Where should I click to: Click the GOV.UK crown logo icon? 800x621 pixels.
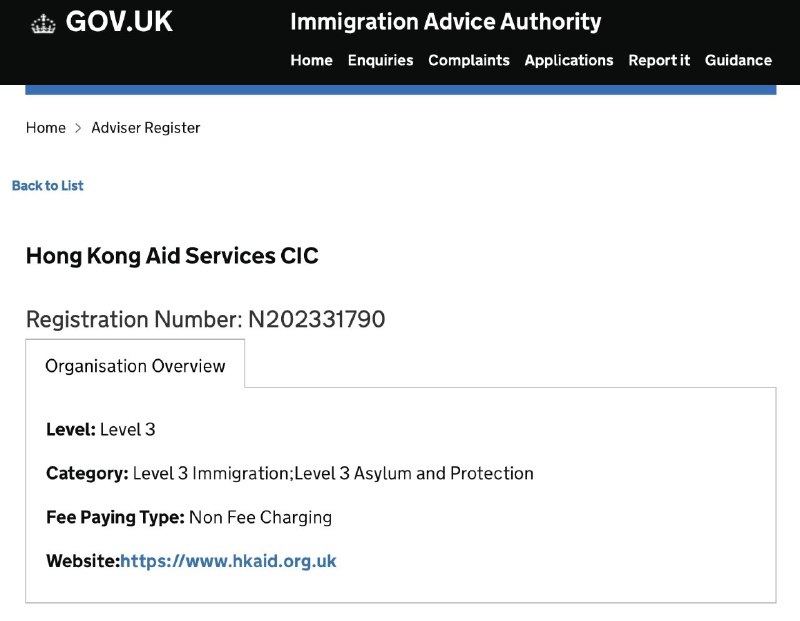[43, 23]
